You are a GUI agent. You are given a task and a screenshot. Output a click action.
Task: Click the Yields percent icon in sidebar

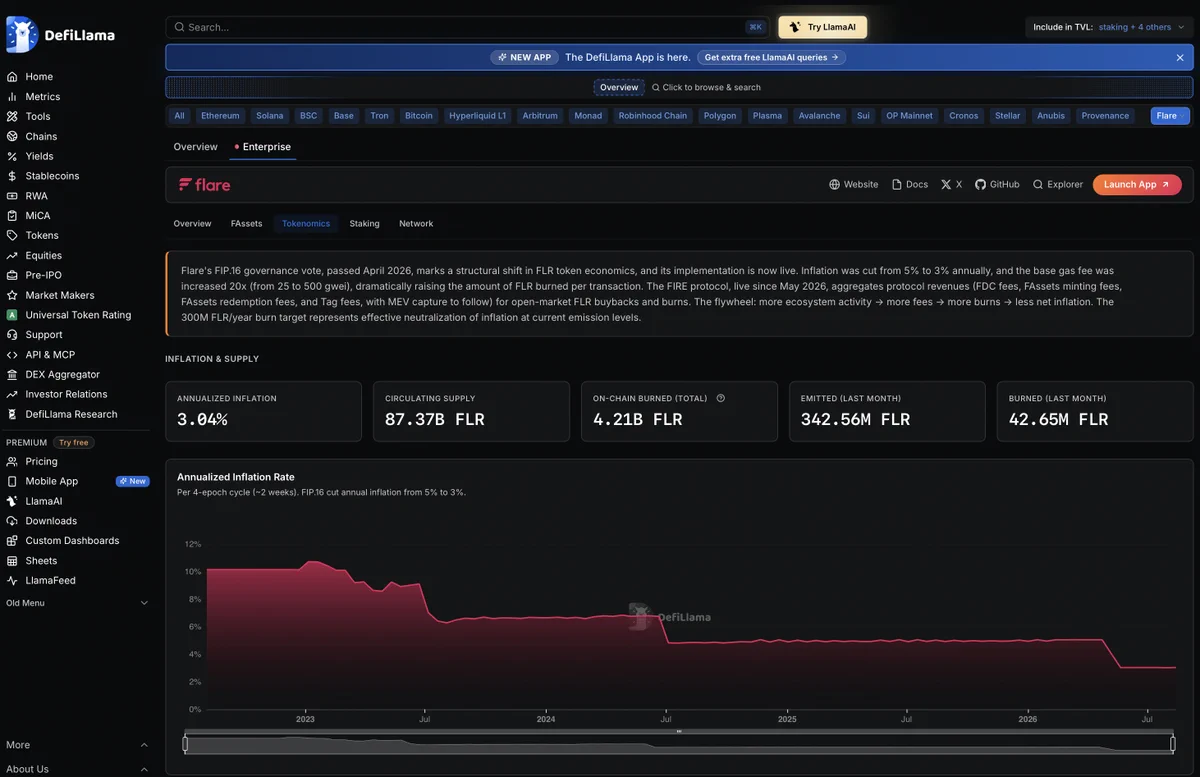tap(12, 156)
